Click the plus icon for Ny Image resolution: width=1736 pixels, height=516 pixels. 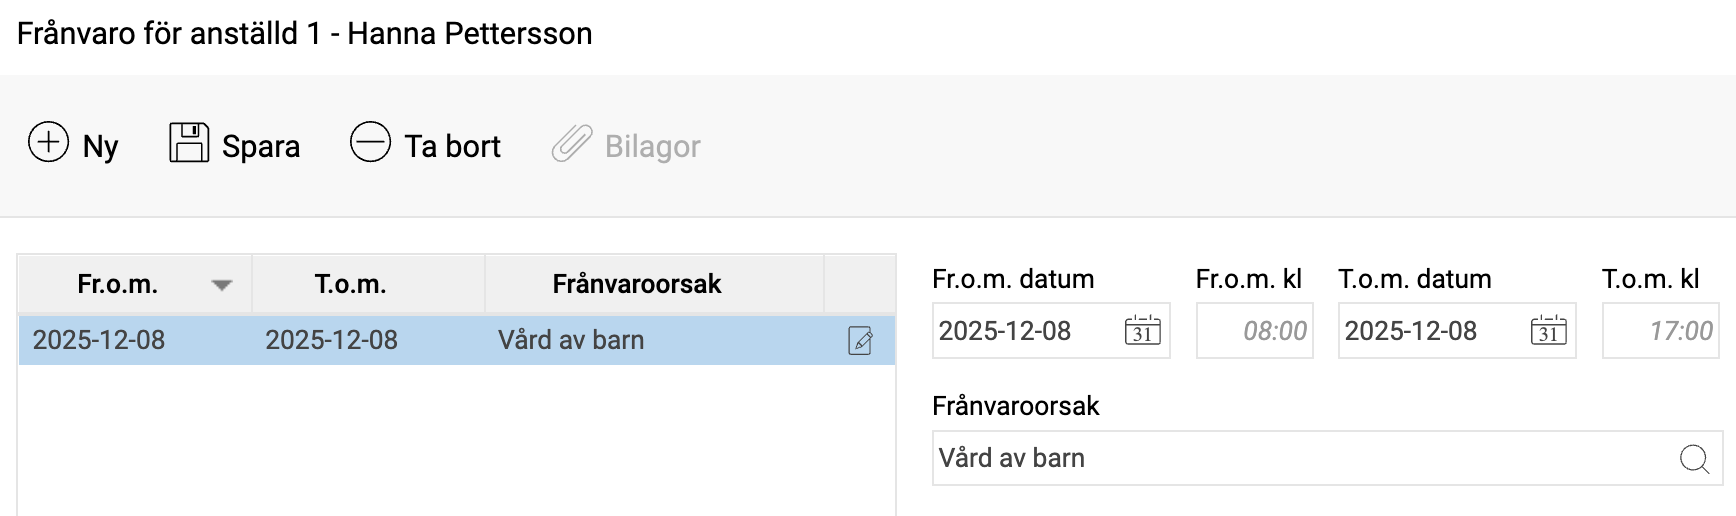48,142
